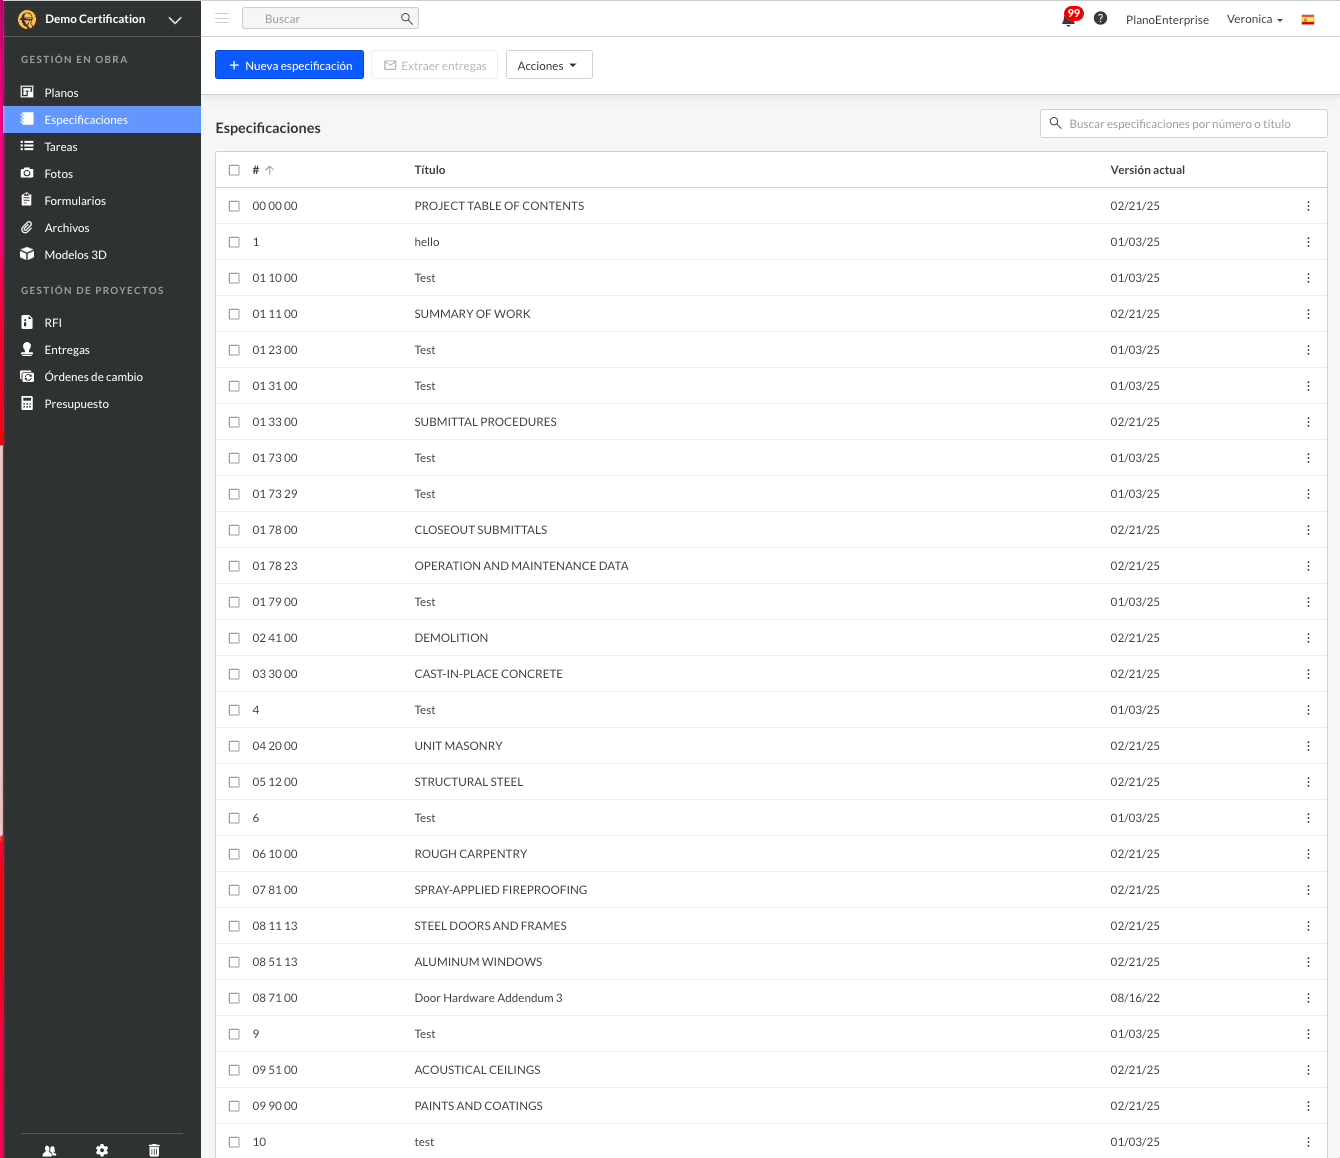Toggle the hamburger sidebar menu icon
This screenshot has height=1158, width=1340.
[222, 18]
